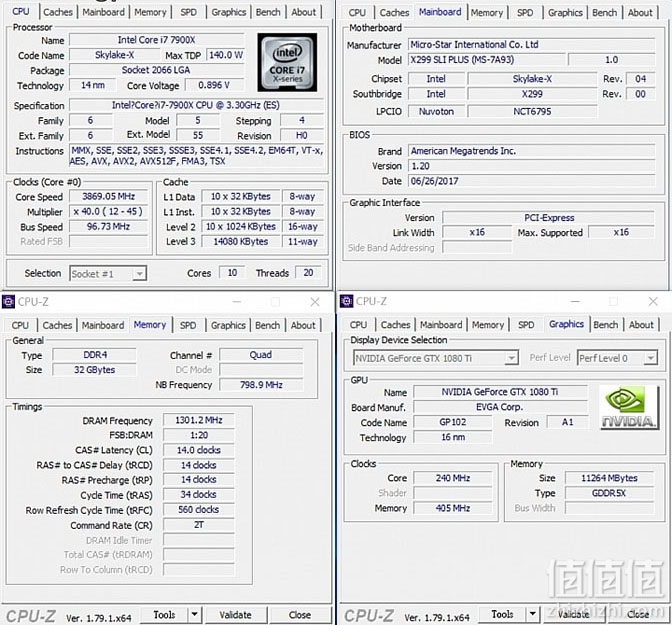Expand Tools dropdown arrow in Graphics window
Screen dimensions: 672x625
(532, 614)
